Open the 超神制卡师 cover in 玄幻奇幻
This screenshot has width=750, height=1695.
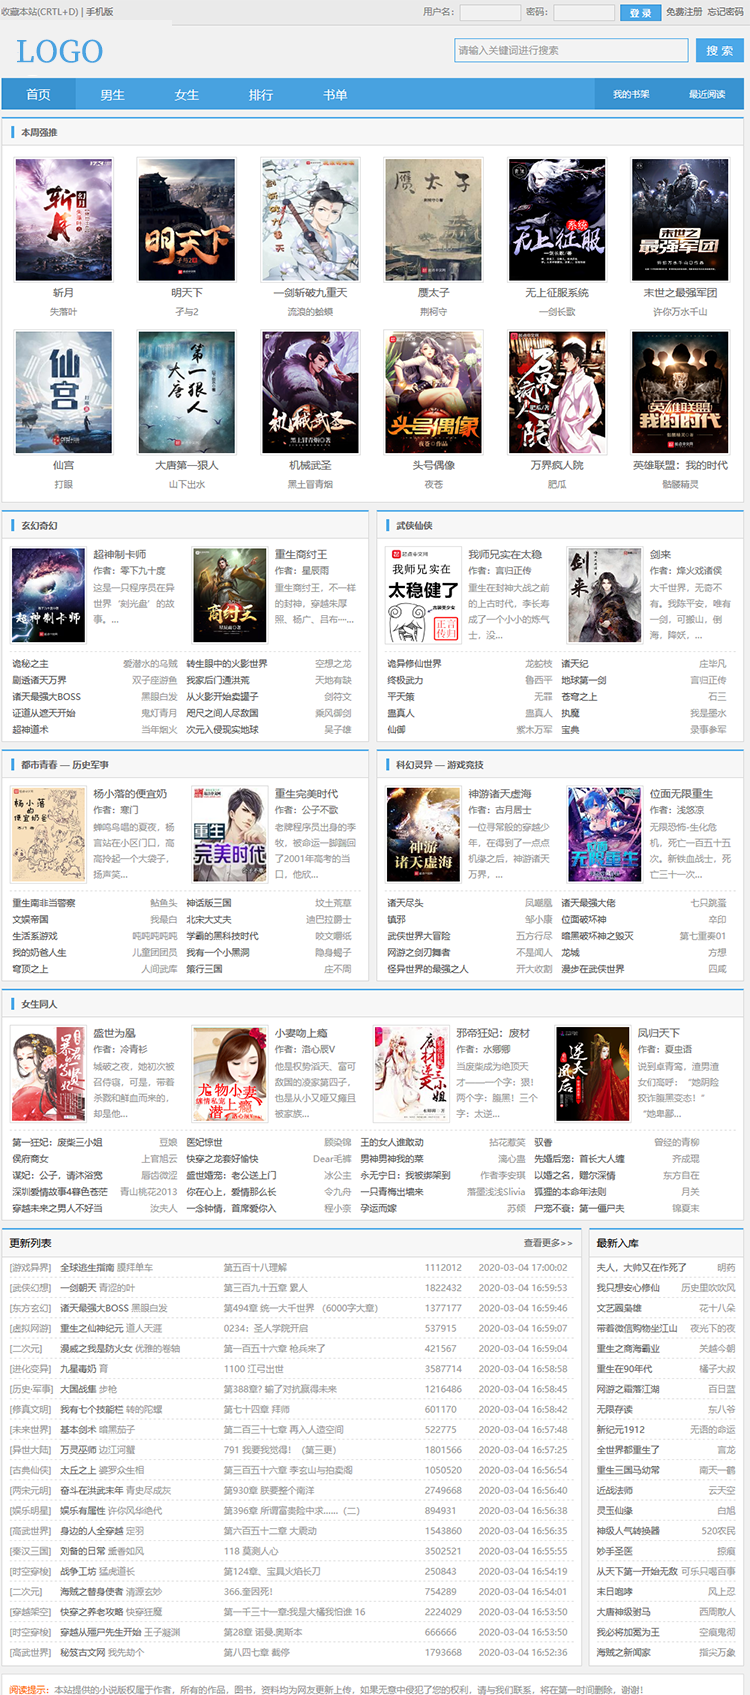click(48, 595)
